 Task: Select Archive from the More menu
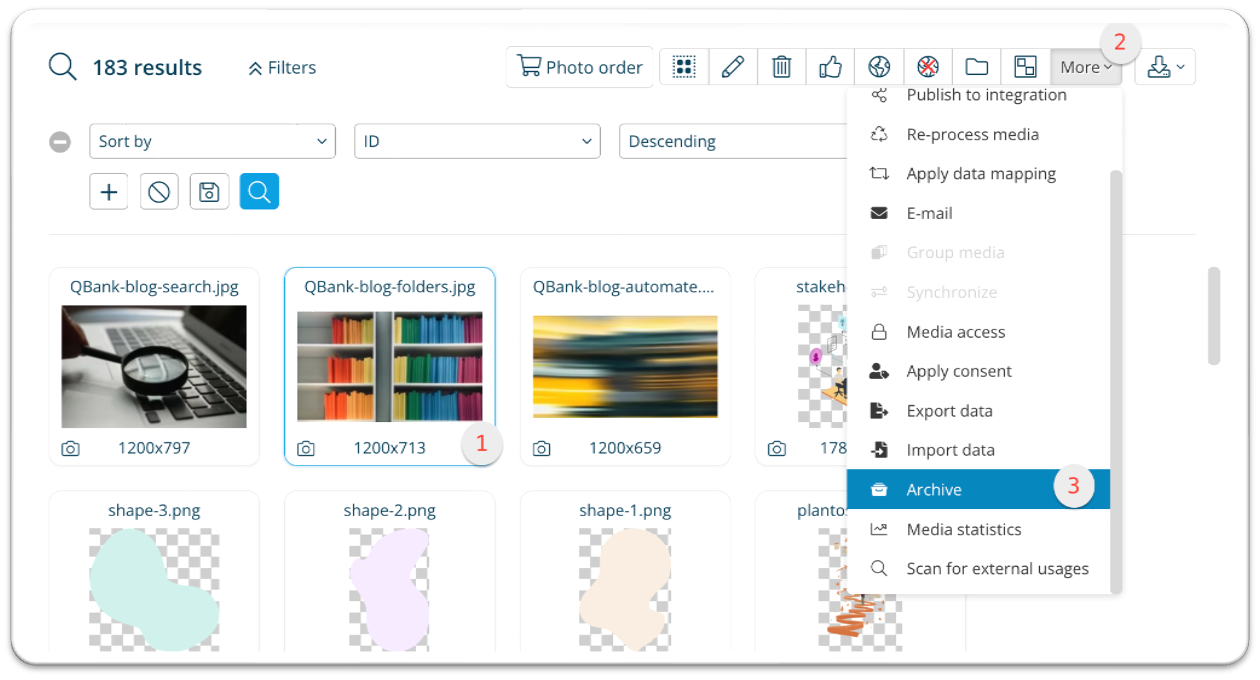pos(934,489)
